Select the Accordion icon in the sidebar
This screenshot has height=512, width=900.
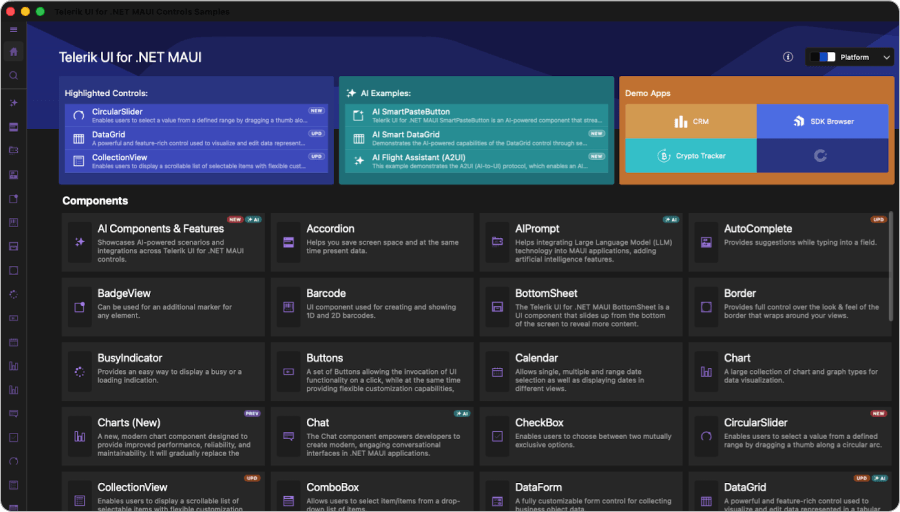coord(14,127)
